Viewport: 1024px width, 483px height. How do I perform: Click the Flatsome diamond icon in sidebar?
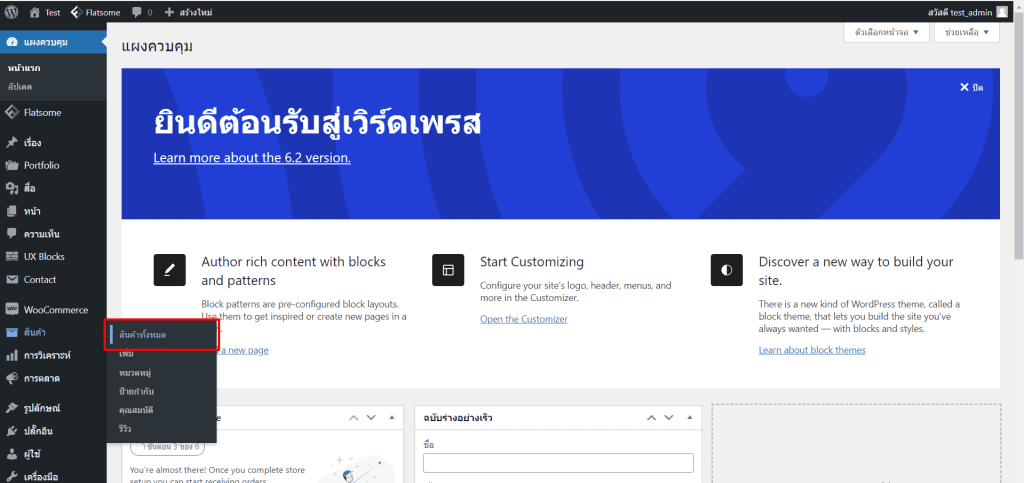[x=12, y=112]
